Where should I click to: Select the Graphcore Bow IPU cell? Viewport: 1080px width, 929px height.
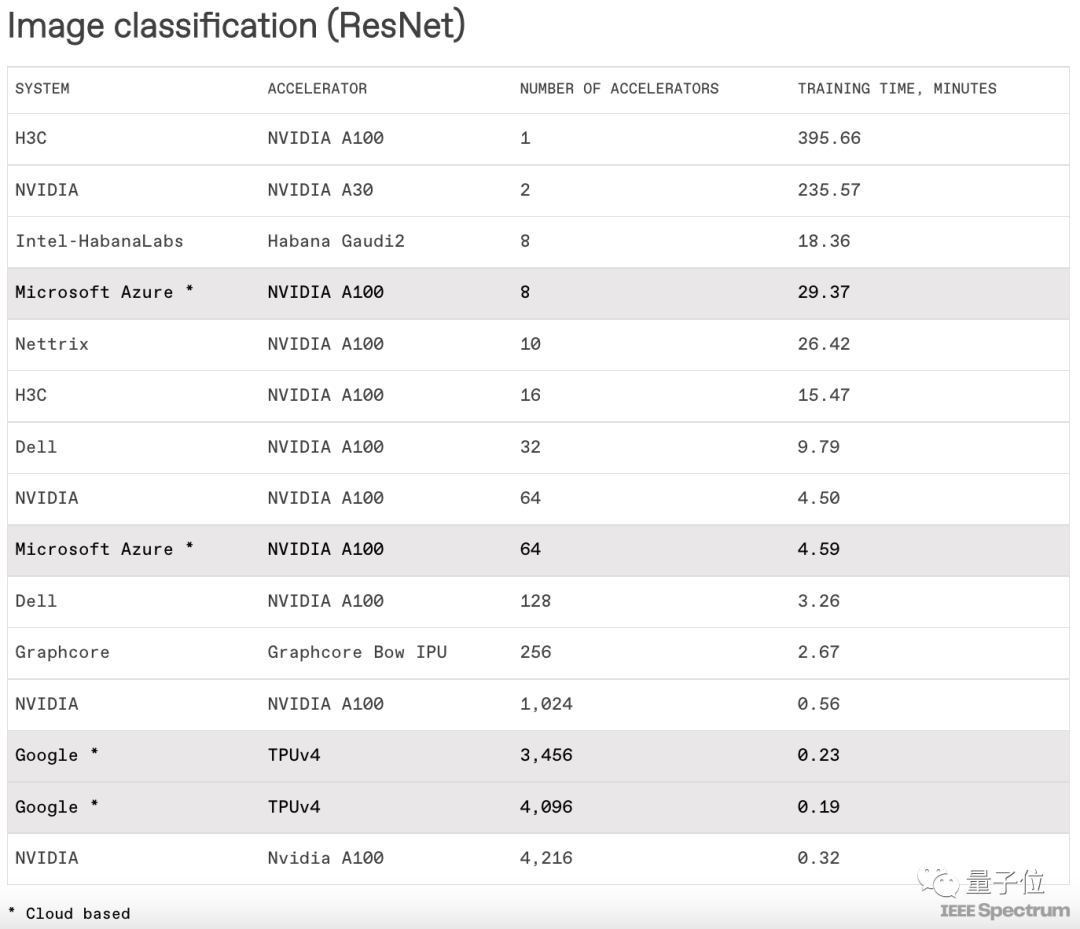(x=357, y=652)
